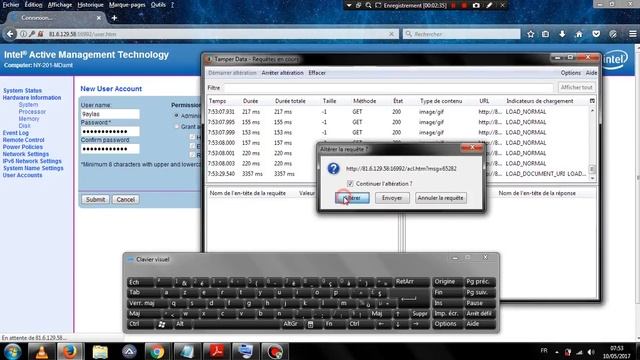
Task: Click 'Afficher tout' in Tamper Data
Action: point(576,87)
